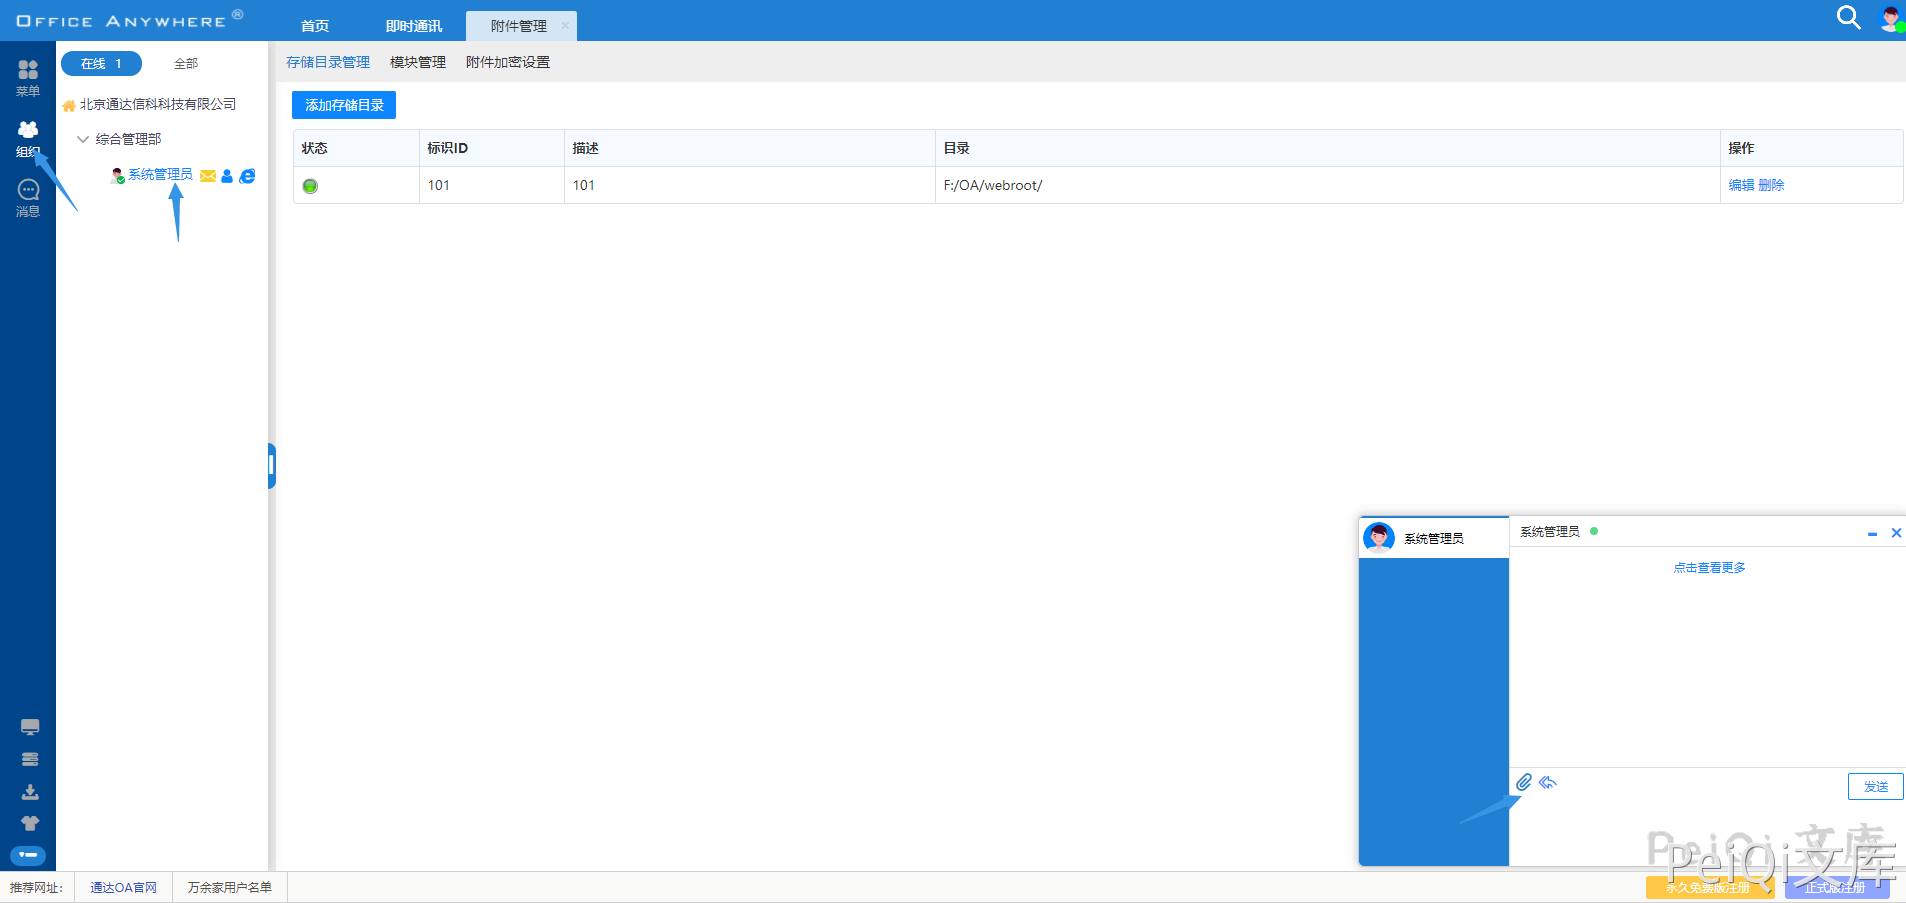
Task: Click the 系统管理员 avatar in chat contact list
Action: point(1379,537)
